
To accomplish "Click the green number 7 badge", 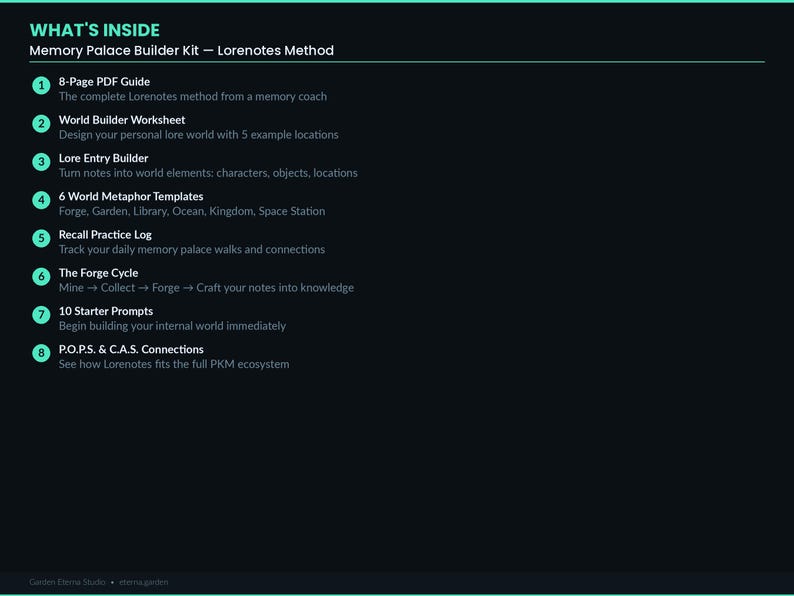I will 41,314.
